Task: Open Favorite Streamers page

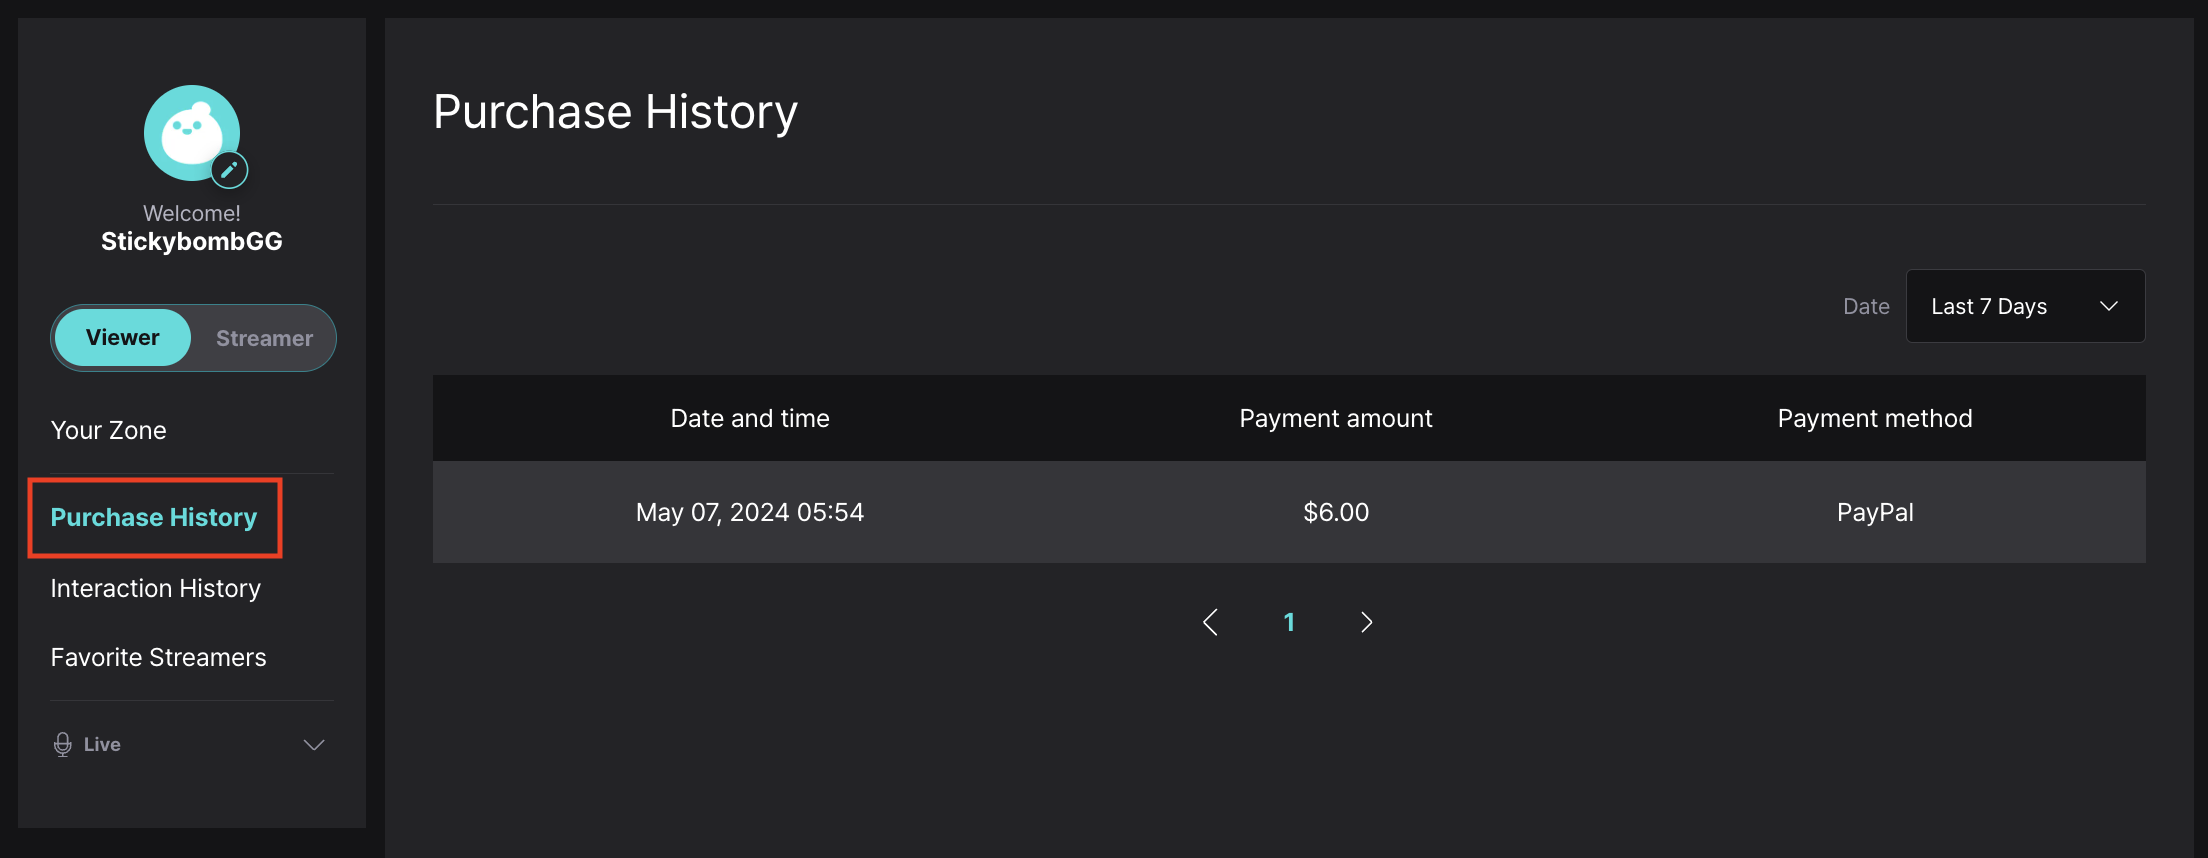Action: click(158, 657)
